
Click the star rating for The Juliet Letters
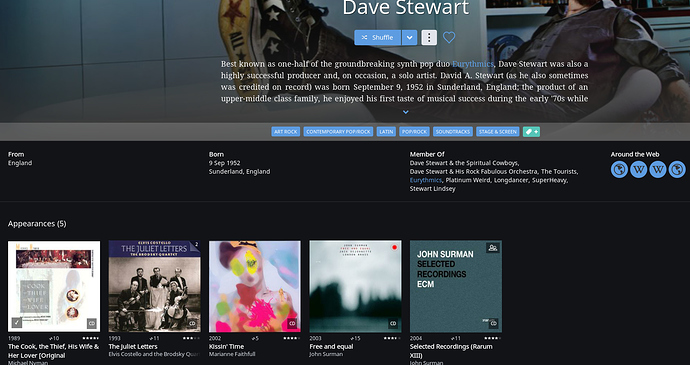pyautogui.click(x=191, y=338)
